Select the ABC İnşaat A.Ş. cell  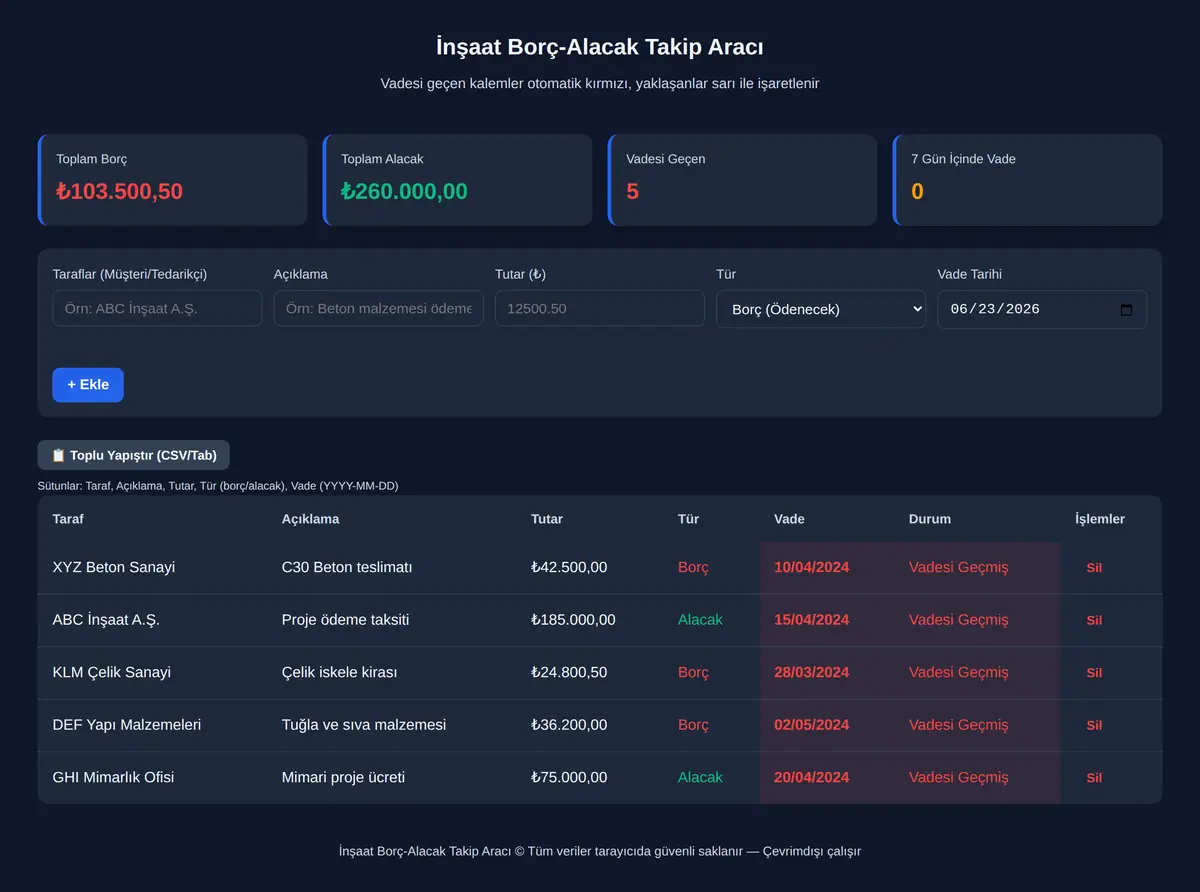click(152, 620)
